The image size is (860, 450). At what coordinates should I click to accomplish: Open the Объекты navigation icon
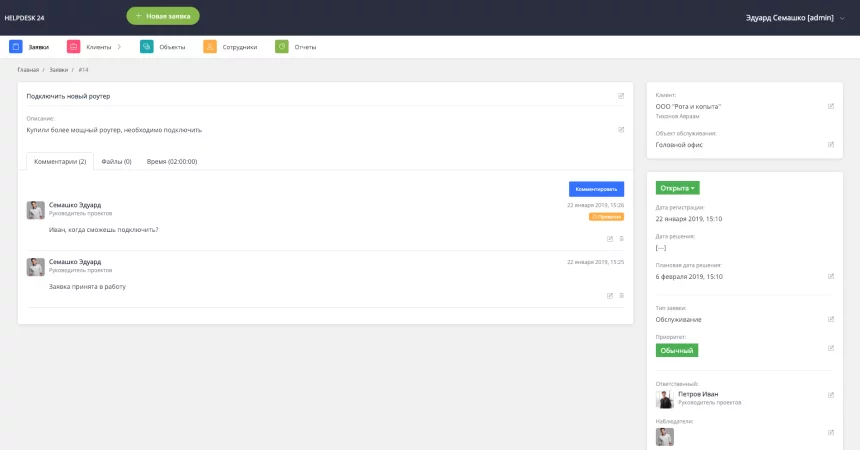pyautogui.click(x=147, y=46)
